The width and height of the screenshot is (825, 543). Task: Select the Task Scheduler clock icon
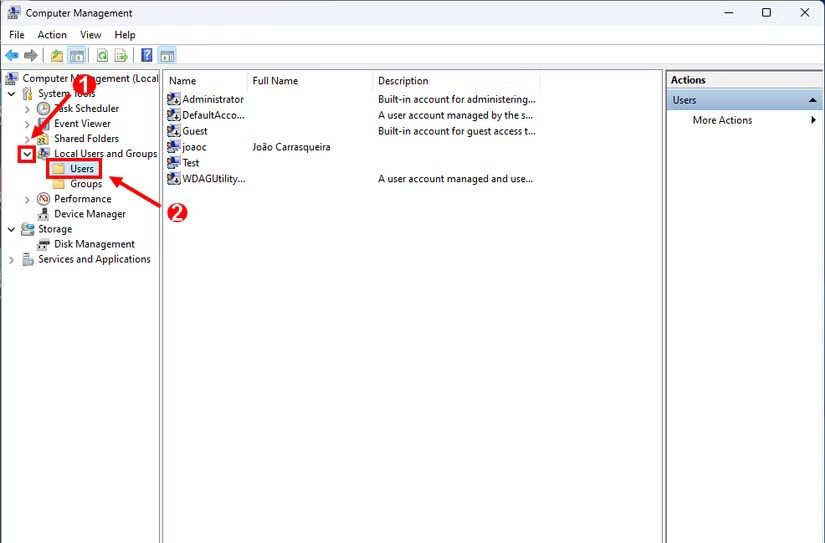tap(43, 108)
